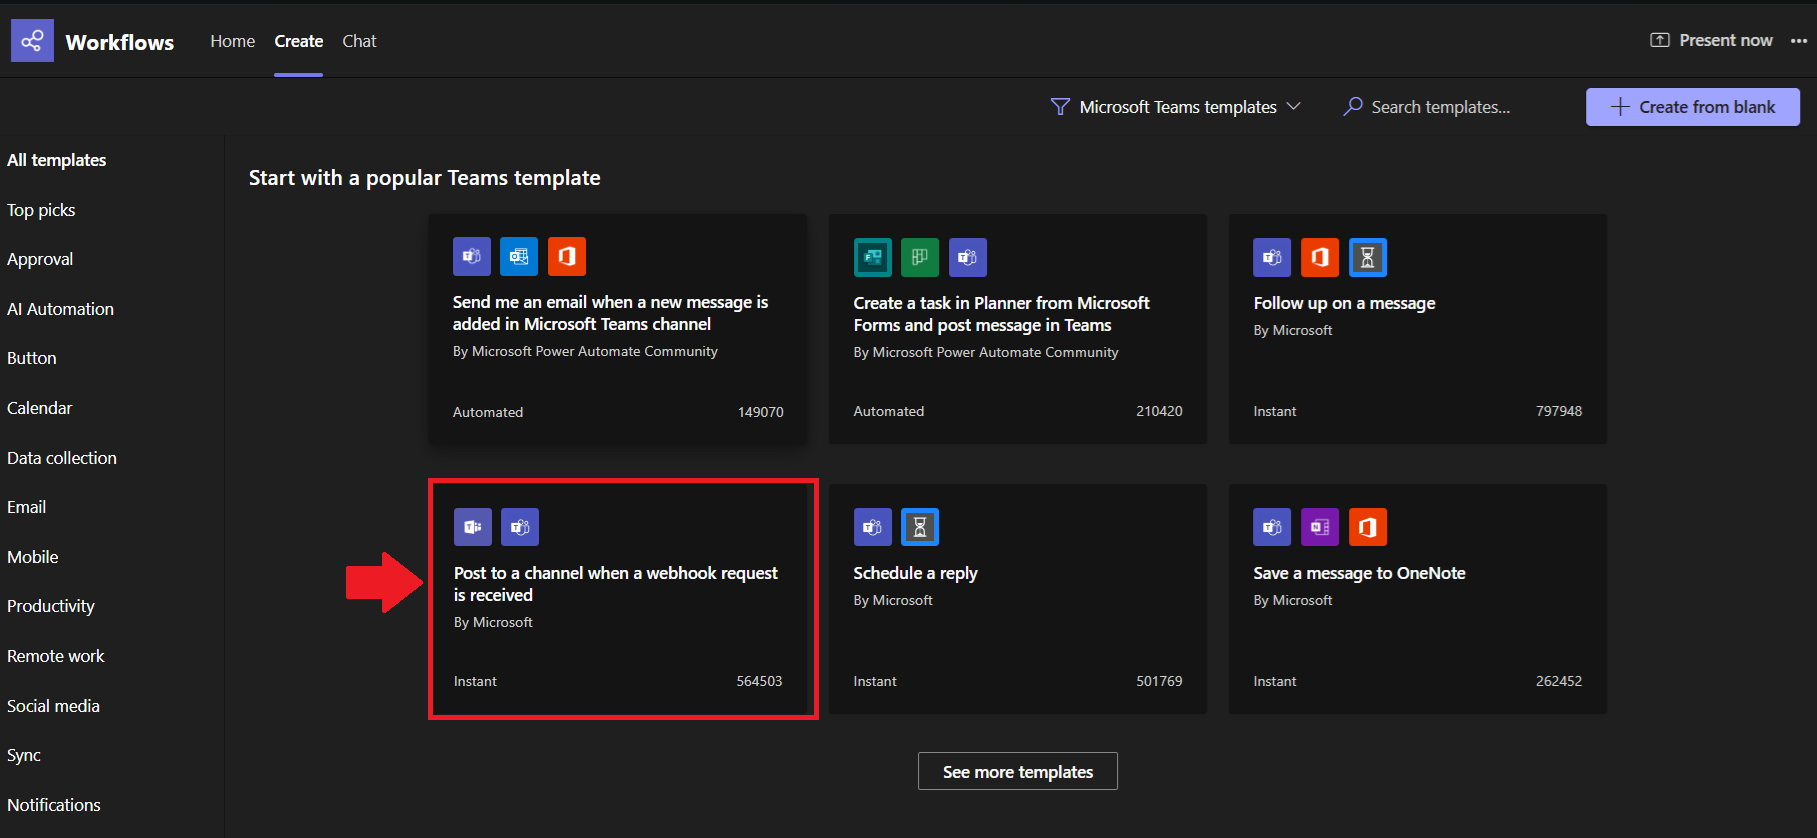
Task: Select the Create tab
Action: [x=298, y=41]
